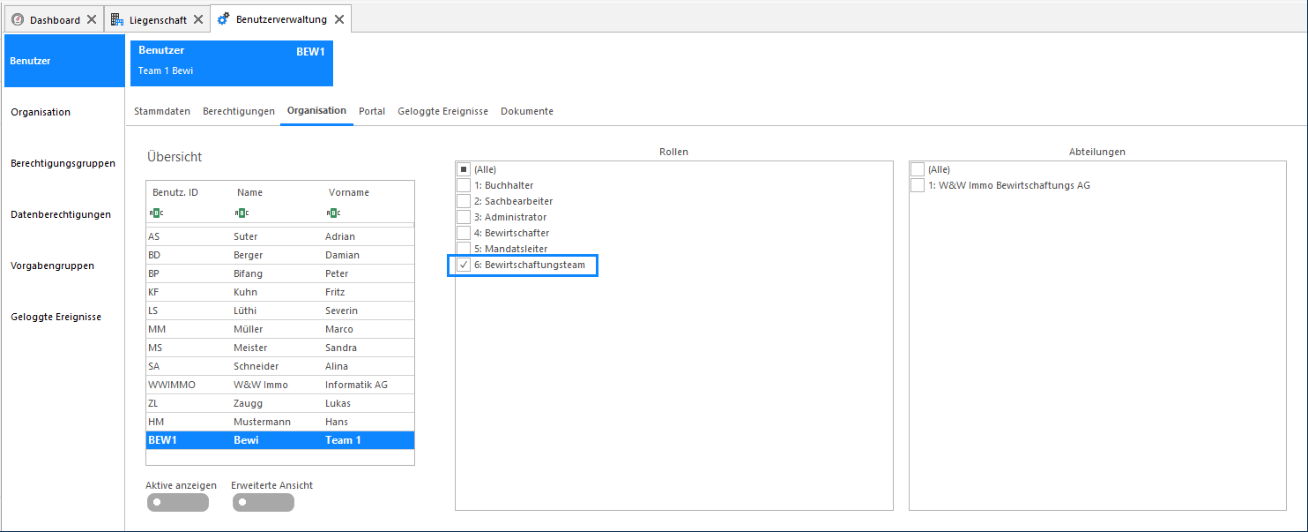Open Berechtigungsgruppen in the sidebar
1308x532 pixels.
64,163
